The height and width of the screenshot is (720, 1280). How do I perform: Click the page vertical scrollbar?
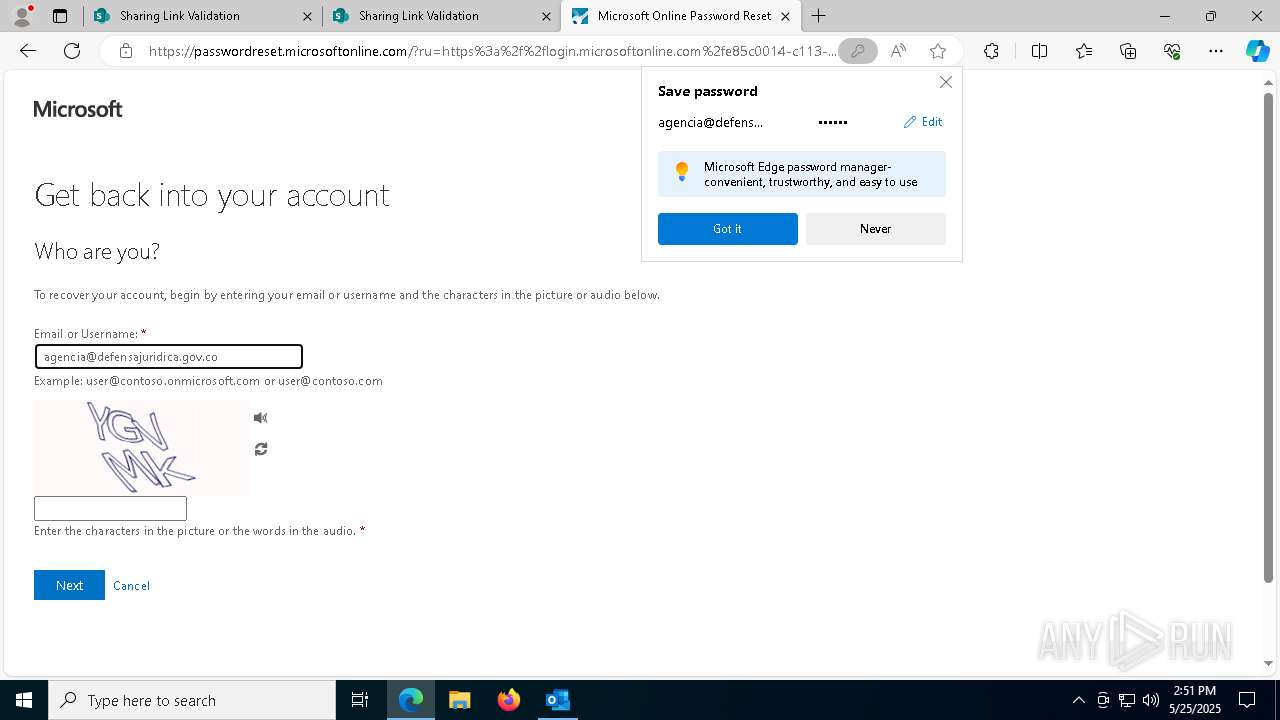pyautogui.click(x=1268, y=337)
